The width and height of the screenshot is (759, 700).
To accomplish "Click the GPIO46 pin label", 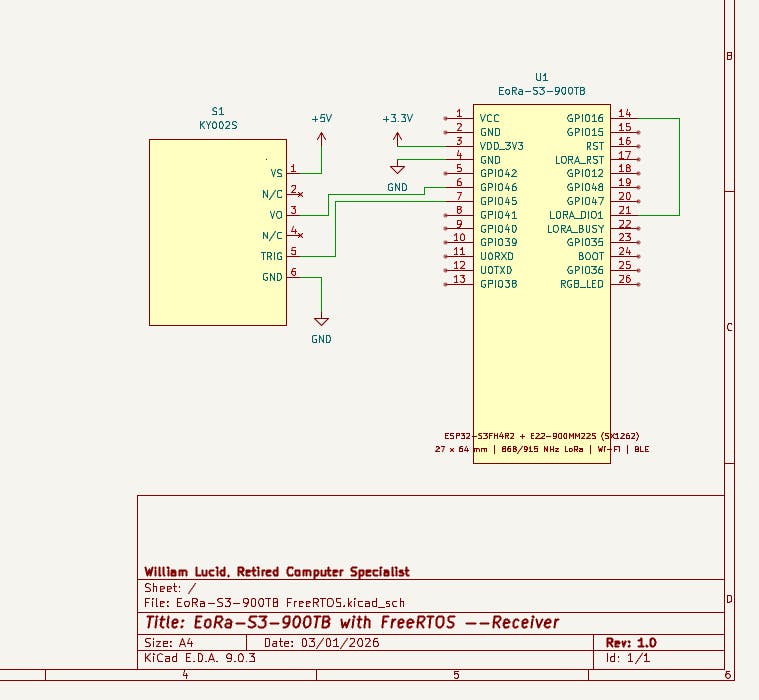I will coord(499,187).
